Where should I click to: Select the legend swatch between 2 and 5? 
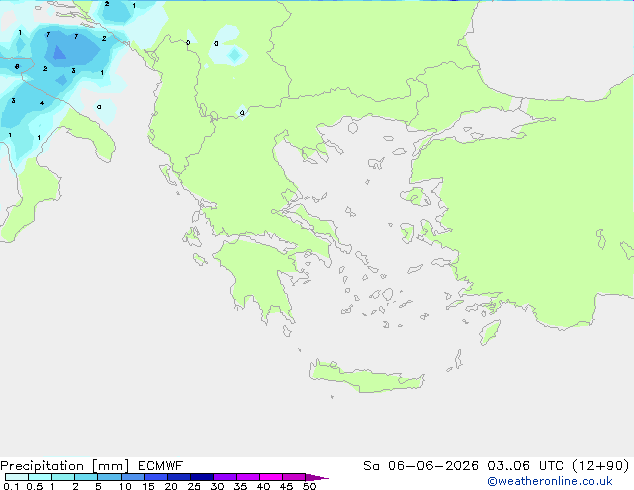pyautogui.click(x=86, y=477)
